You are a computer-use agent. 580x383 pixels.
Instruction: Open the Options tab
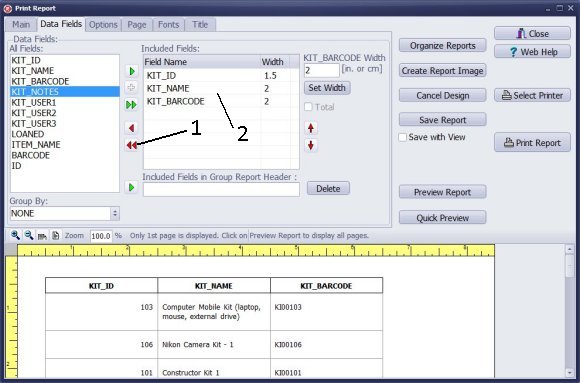point(103,25)
